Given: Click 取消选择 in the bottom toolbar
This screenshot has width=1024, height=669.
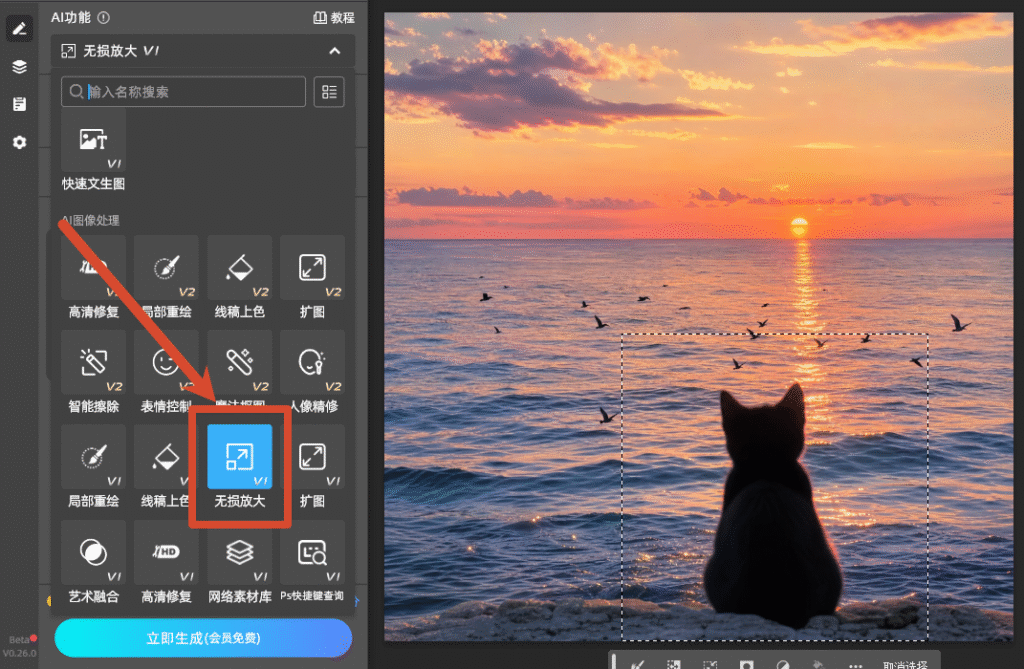Looking at the screenshot, I should pyautogui.click(x=904, y=664).
